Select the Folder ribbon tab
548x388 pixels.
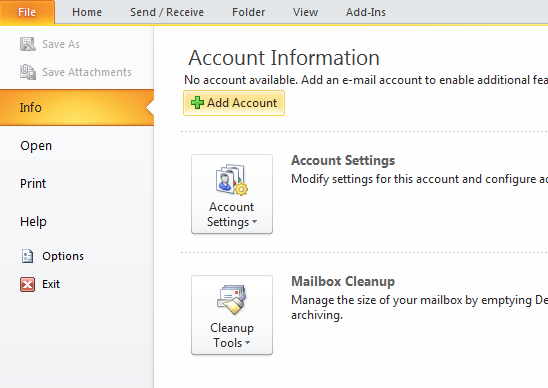(x=248, y=12)
